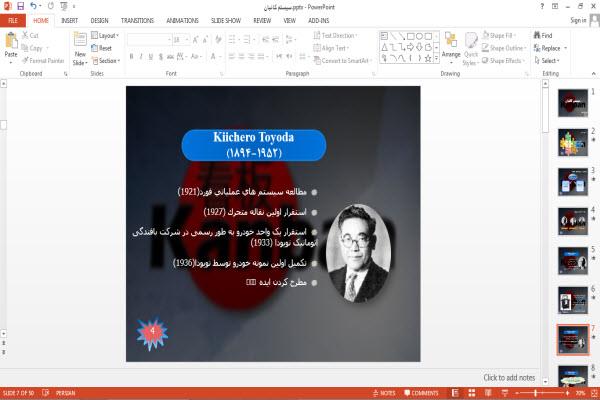Image resolution: width=600 pixels, height=400 pixels.
Task: Toggle numbered list
Action: point(249,39)
